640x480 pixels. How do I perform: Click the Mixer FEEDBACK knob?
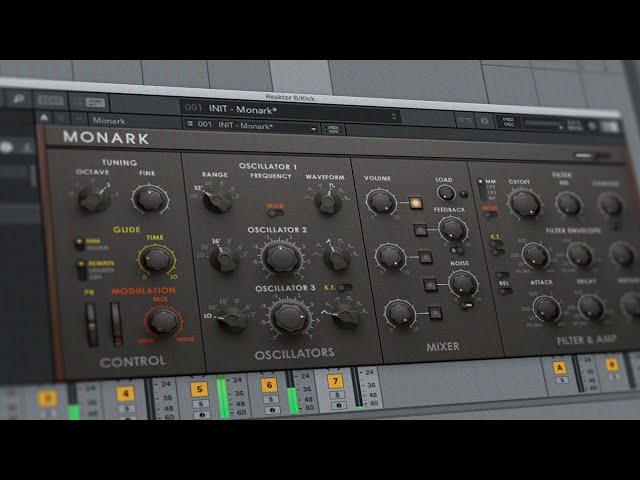pos(452,229)
